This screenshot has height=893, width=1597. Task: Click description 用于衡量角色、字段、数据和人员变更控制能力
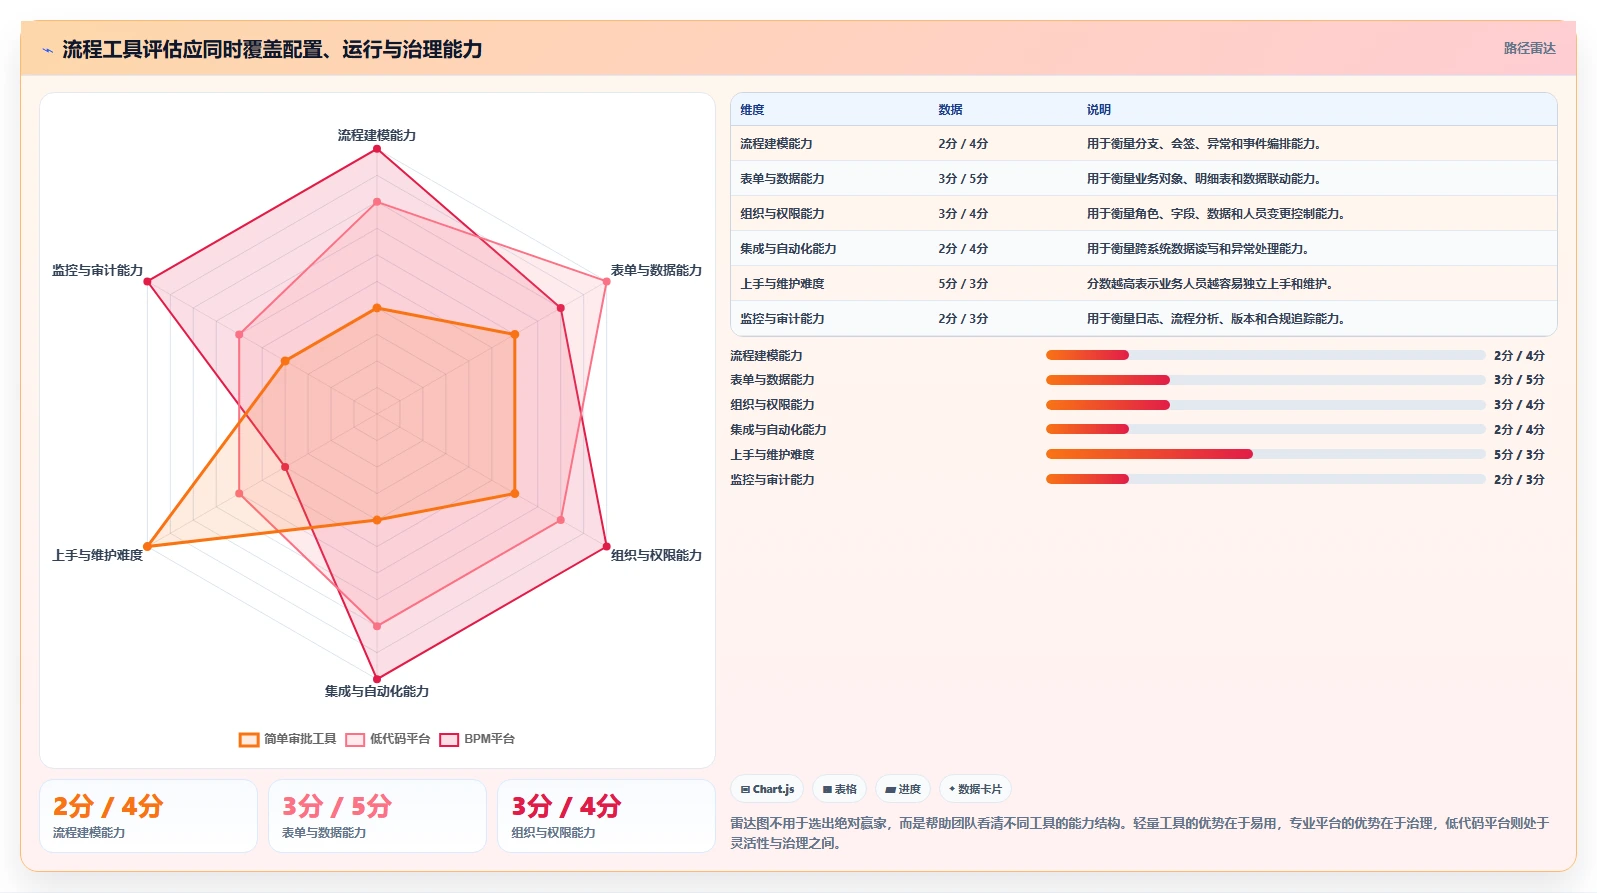point(1217,214)
